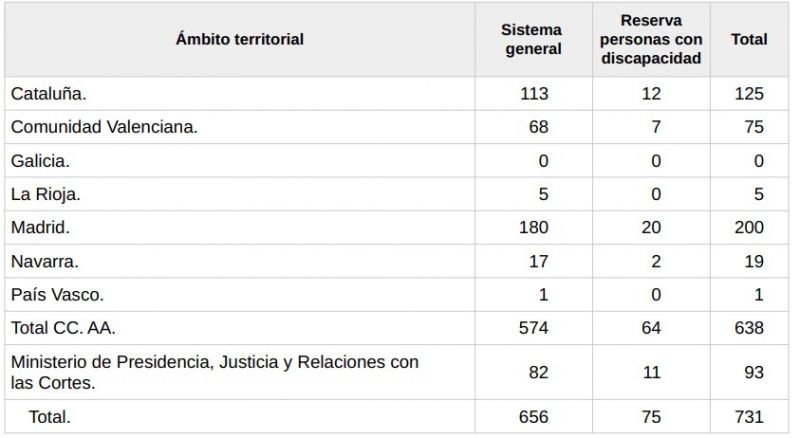Click the Total column header
Image resolution: width=800 pixels, height=438 pixels.
pyautogui.click(x=749, y=39)
